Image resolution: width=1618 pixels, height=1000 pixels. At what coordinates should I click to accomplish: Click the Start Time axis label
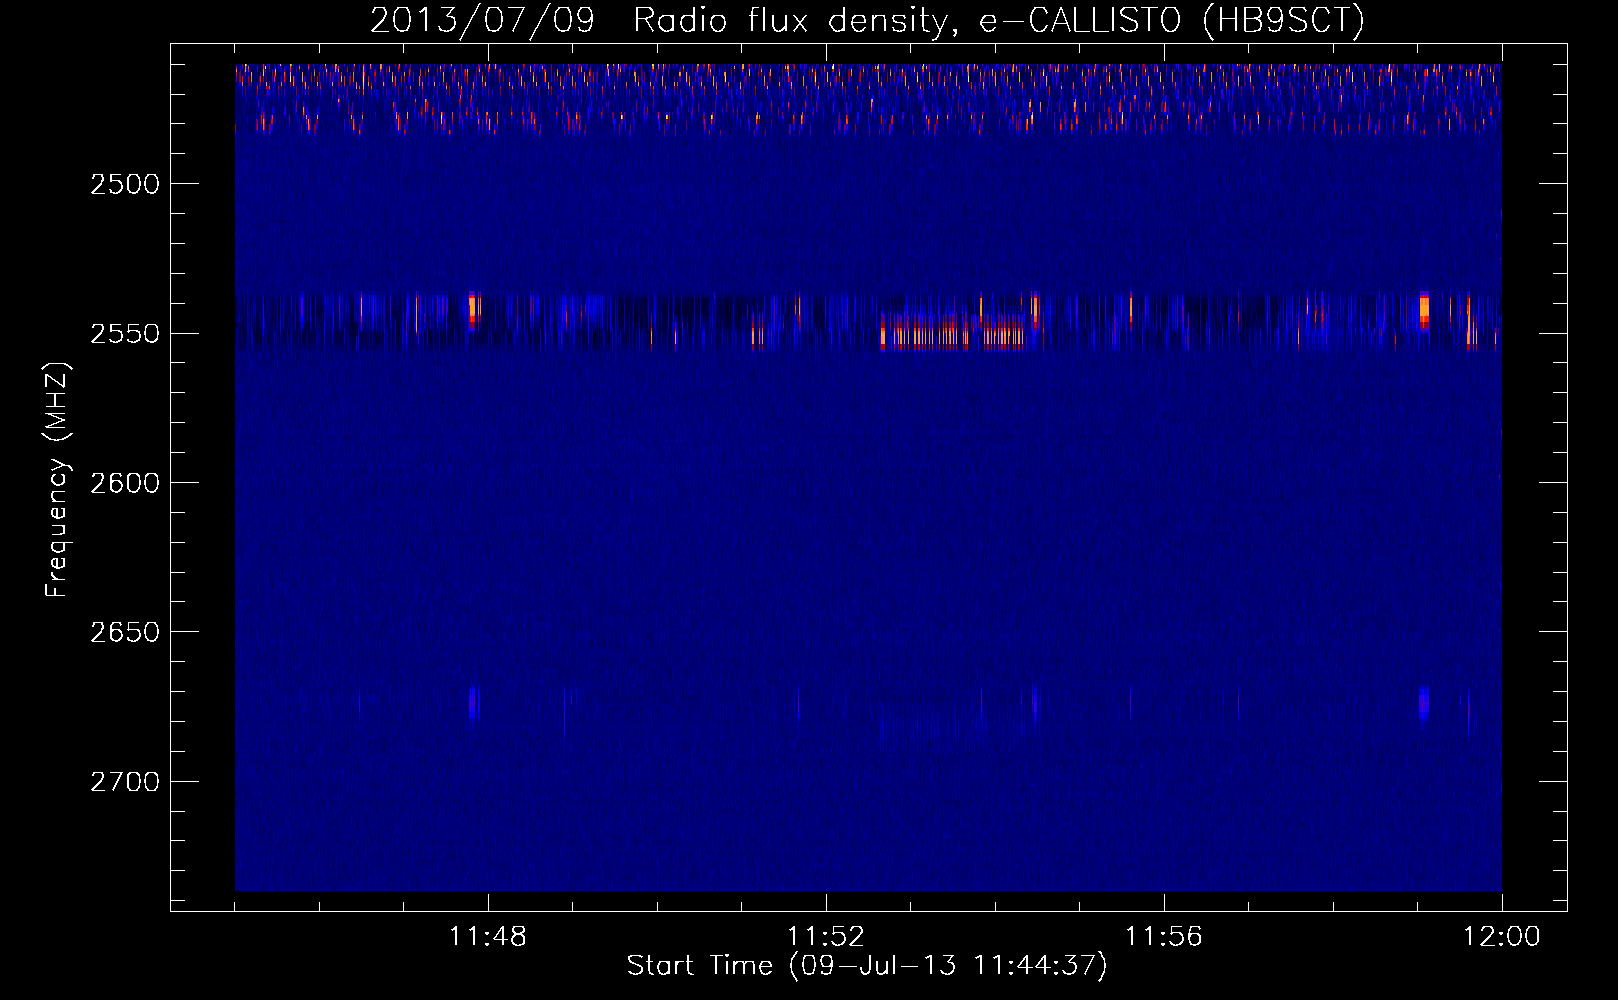867,966
